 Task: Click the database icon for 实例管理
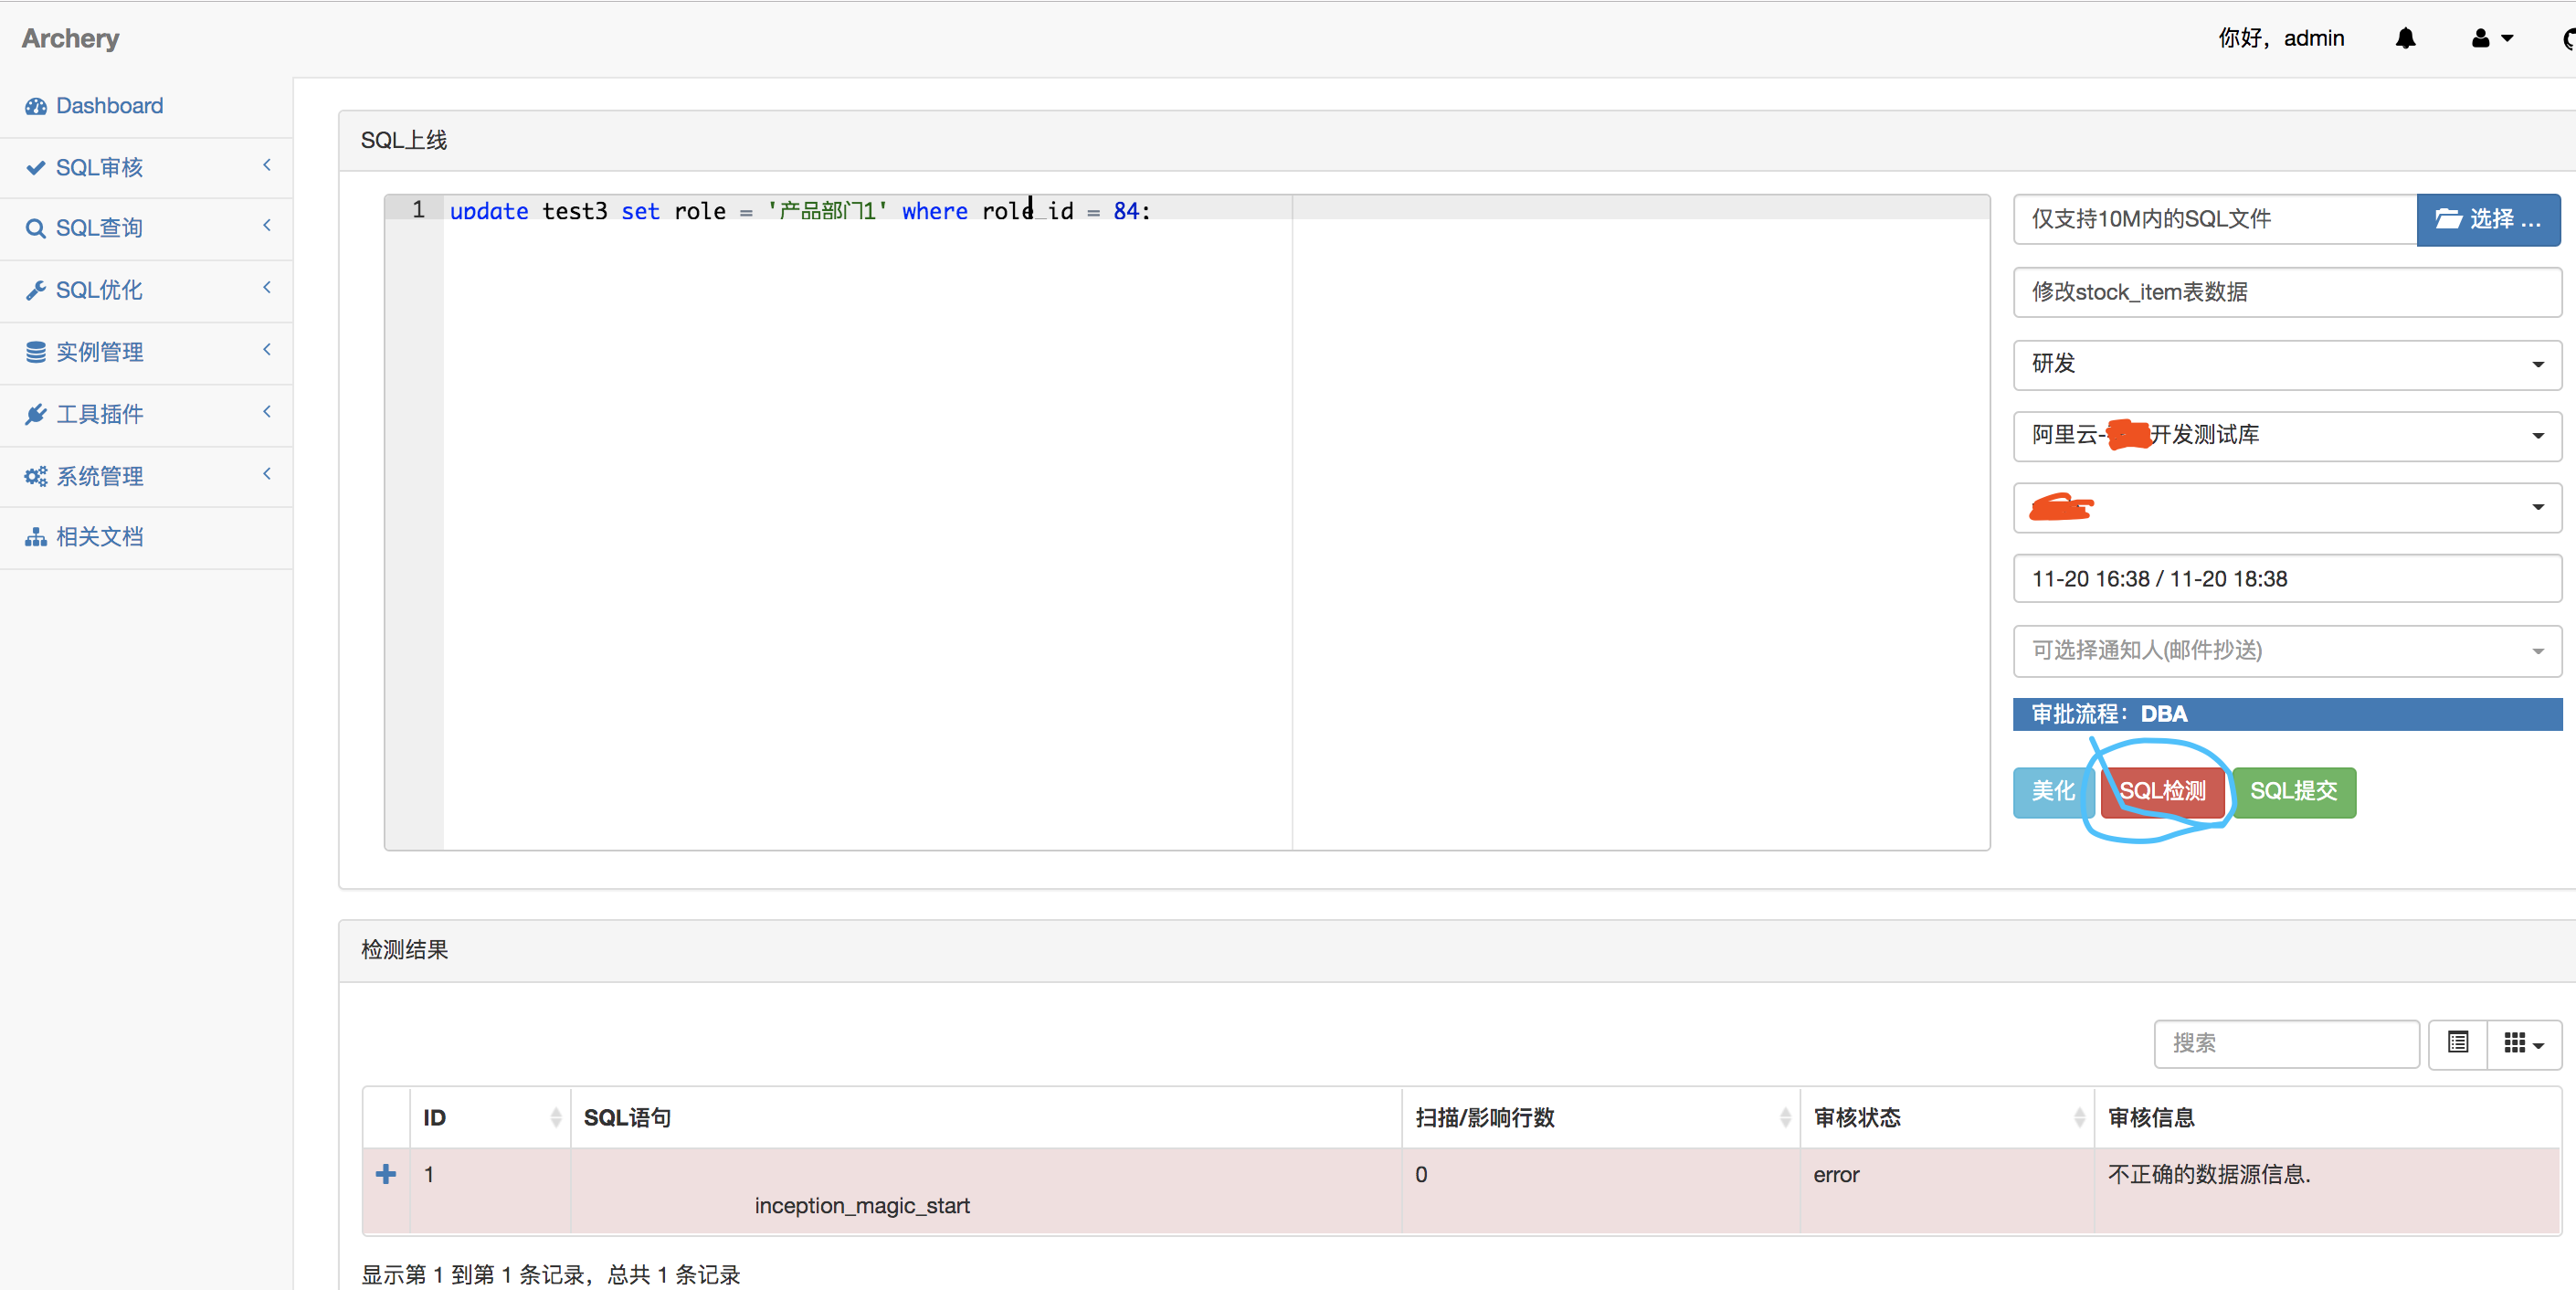click(x=36, y=352)
